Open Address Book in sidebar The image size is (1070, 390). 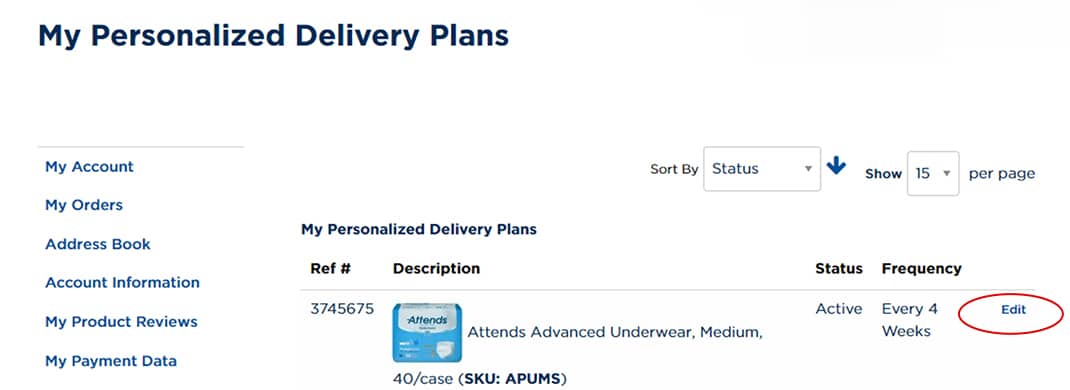pyautogui.click(x=98, y=244)
